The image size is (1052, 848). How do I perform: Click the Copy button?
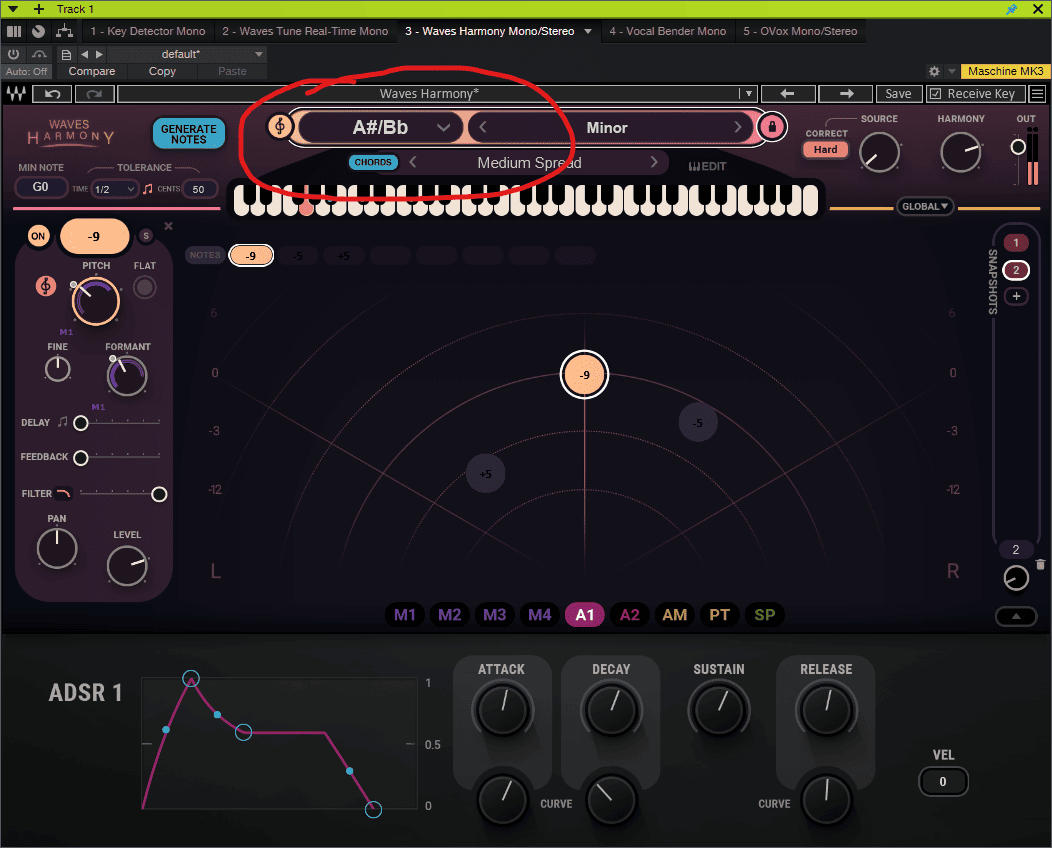coord(162,71)
